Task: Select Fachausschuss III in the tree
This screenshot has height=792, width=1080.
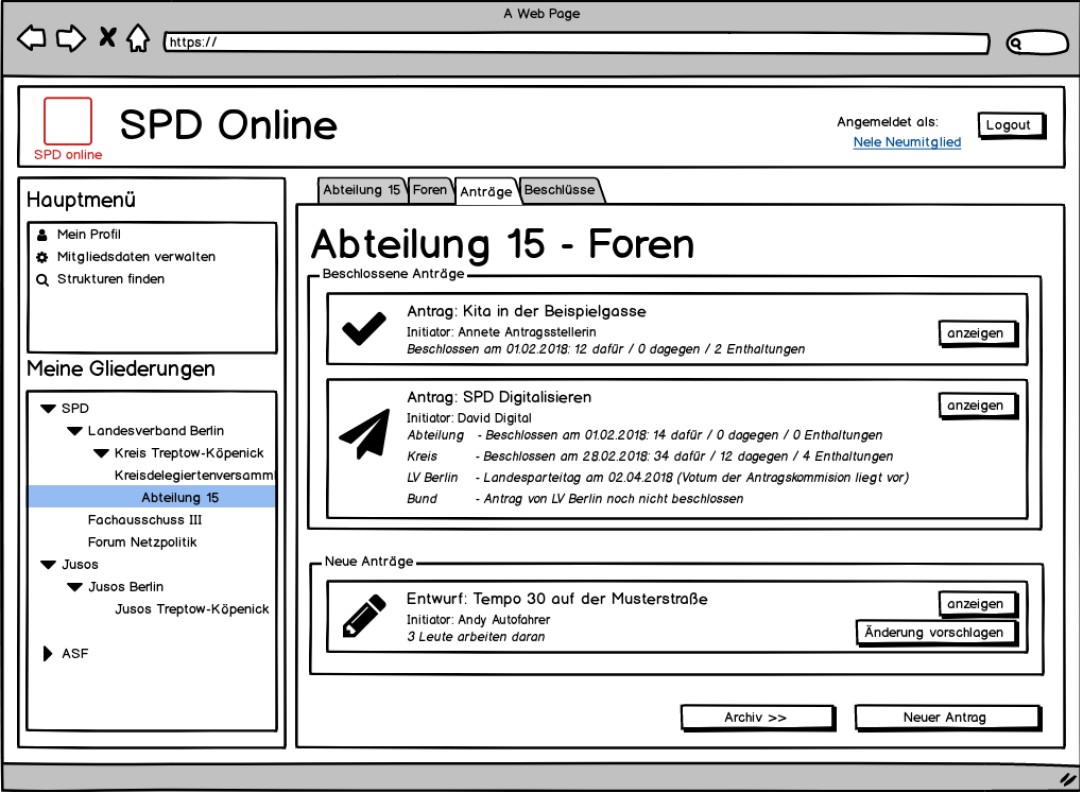Action: [x=145, y=520]
